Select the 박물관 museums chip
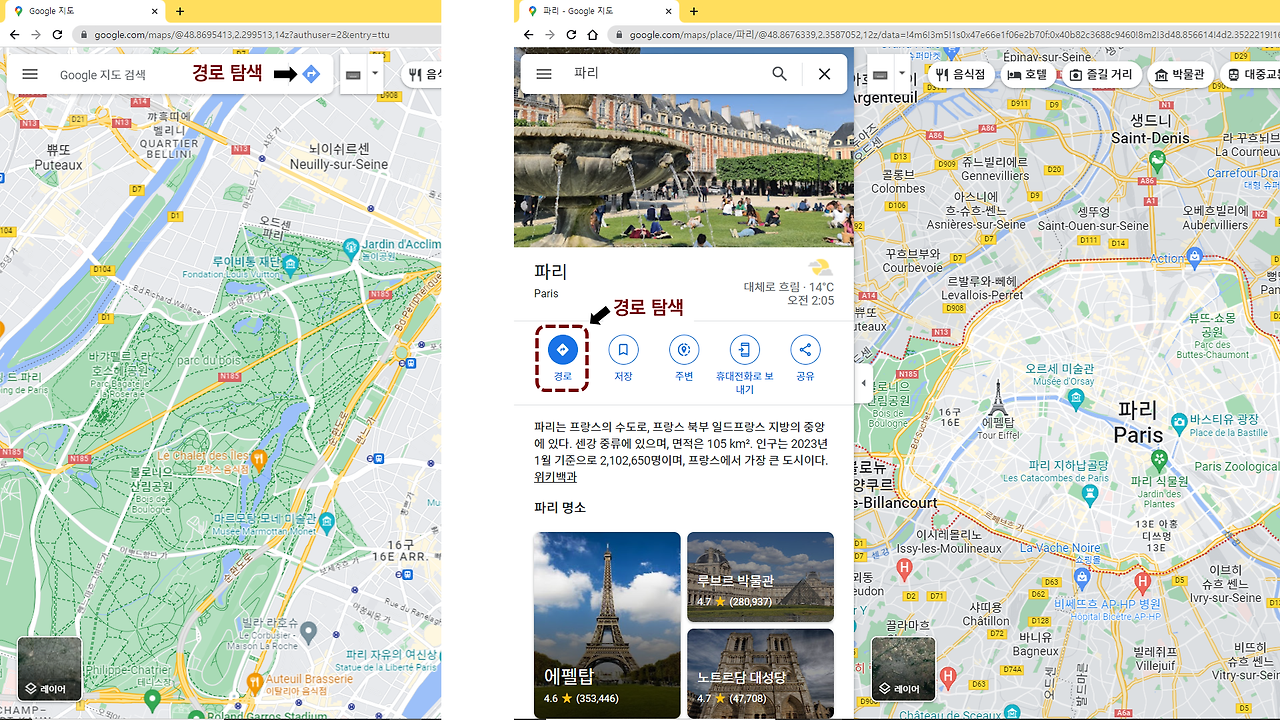 pos(1179,75)
